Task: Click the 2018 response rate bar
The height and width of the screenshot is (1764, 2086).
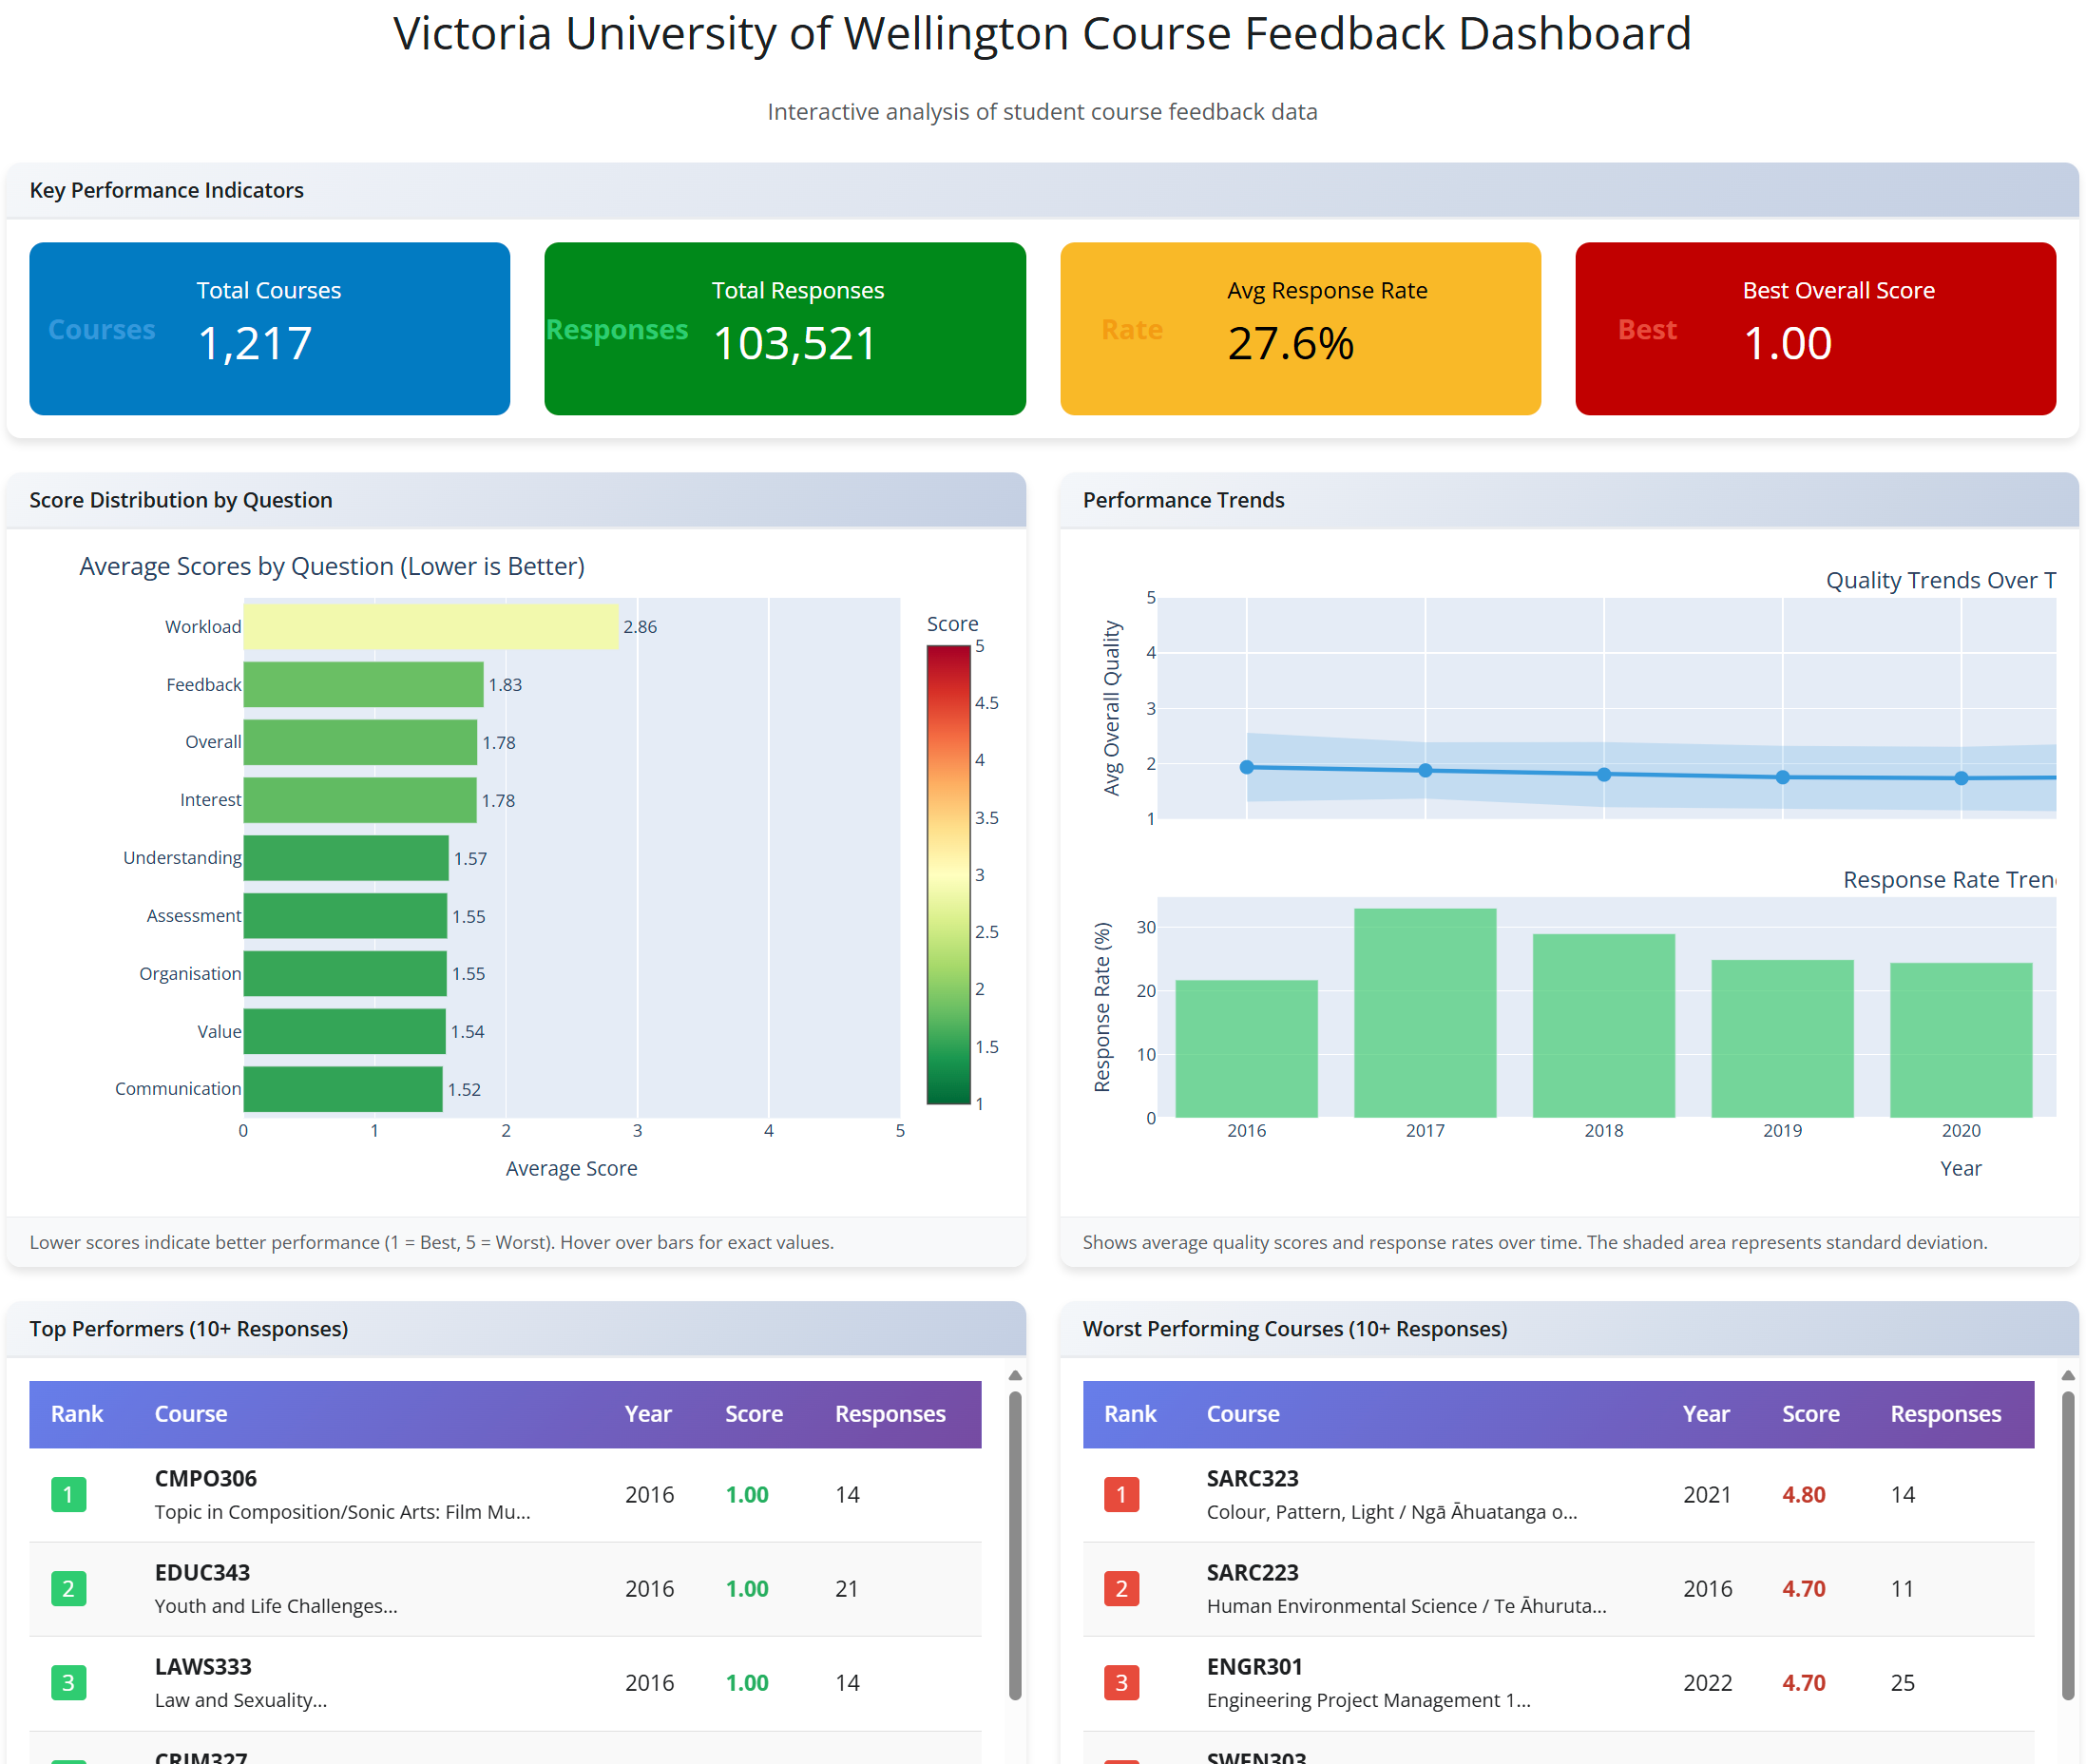Action: tap(1604, 1026)
